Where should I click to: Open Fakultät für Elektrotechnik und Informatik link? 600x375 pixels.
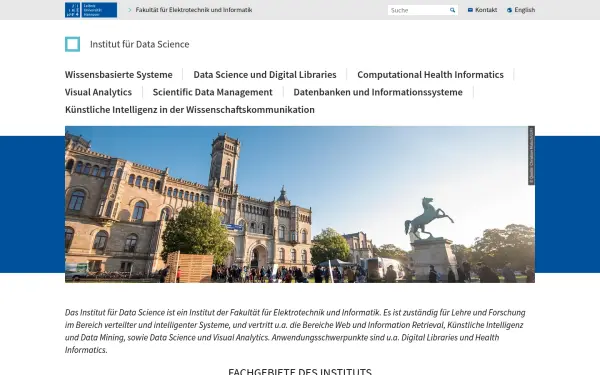(x=194, y=10)
